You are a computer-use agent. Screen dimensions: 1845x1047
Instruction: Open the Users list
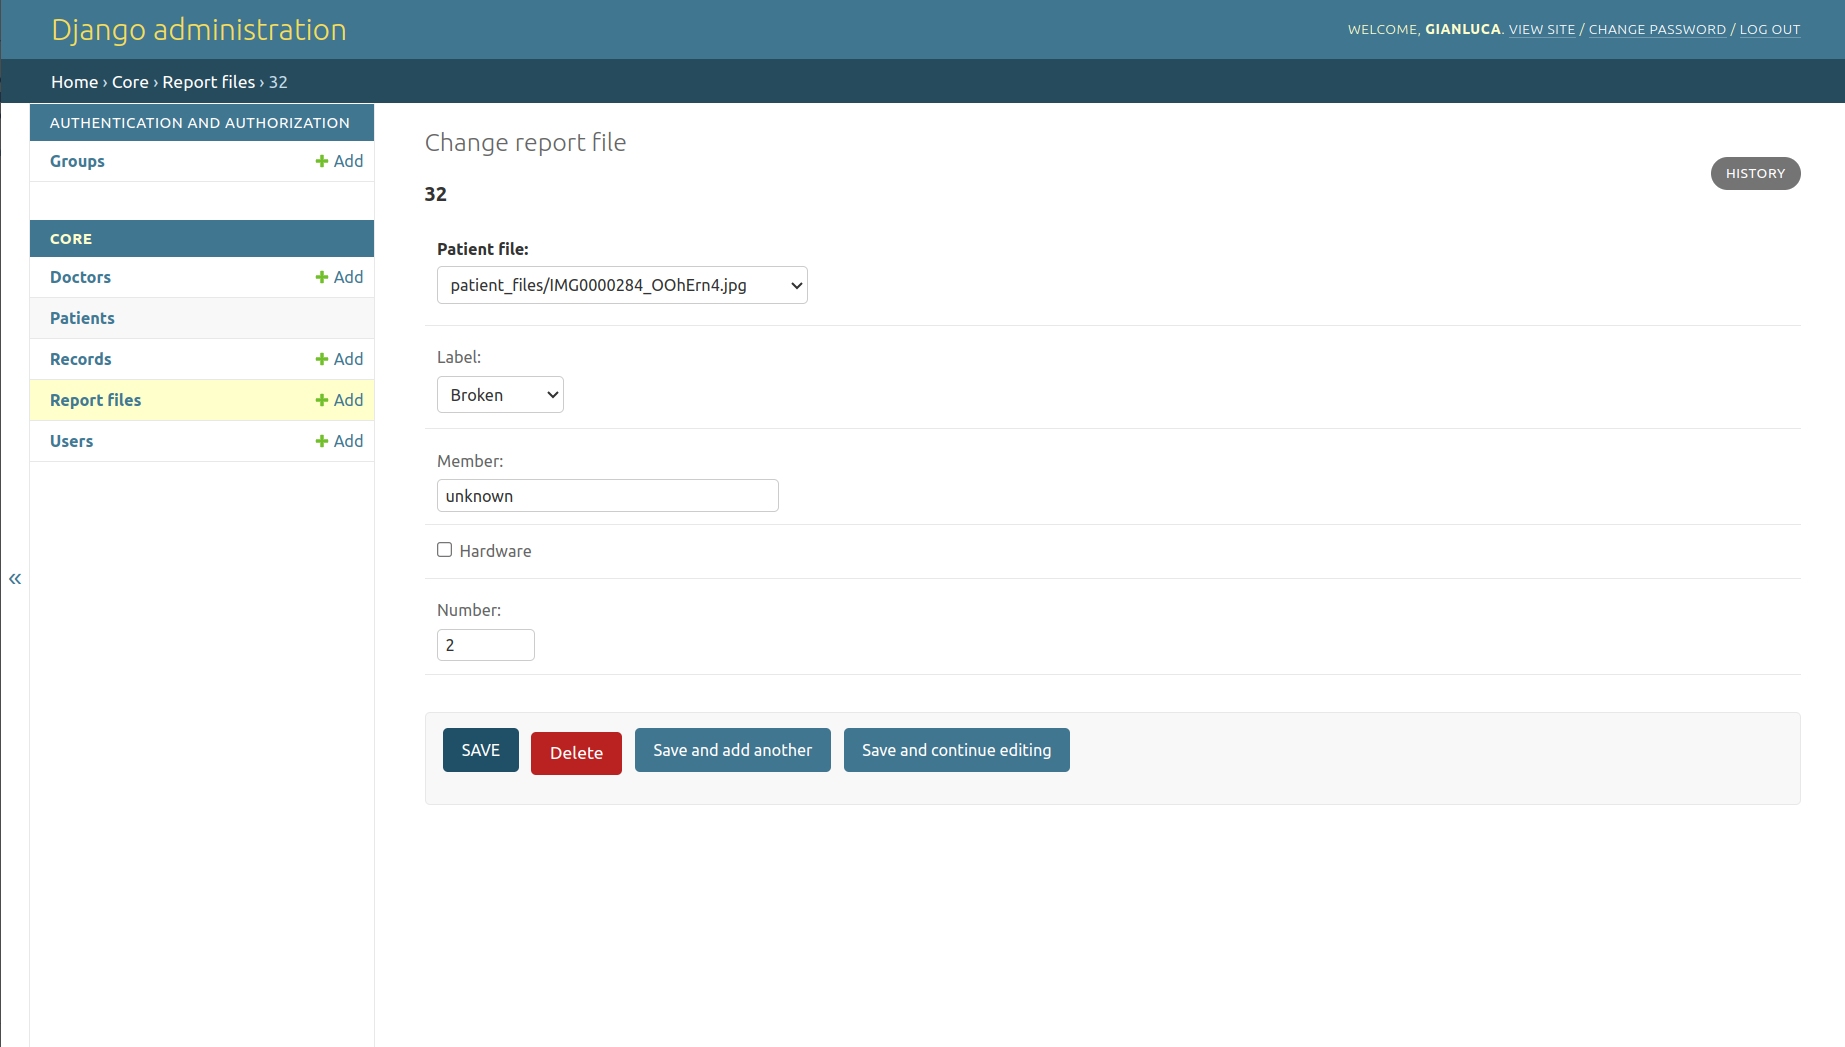(x=71, y=441)
